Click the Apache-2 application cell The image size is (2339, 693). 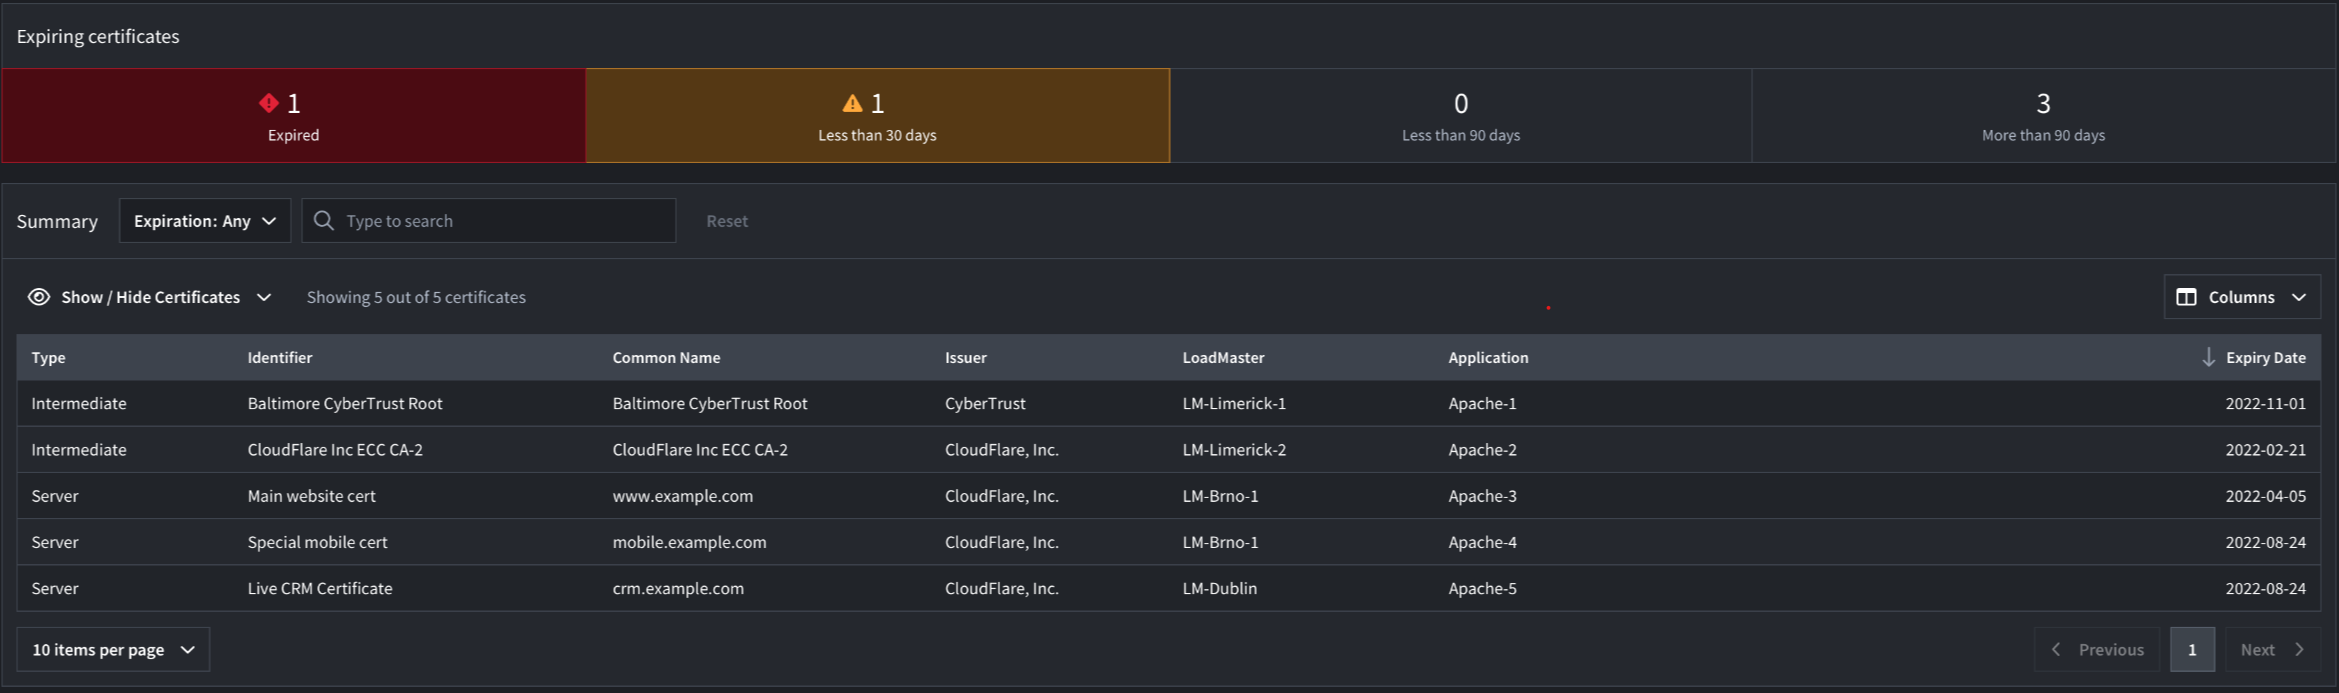coord(1482,450)
